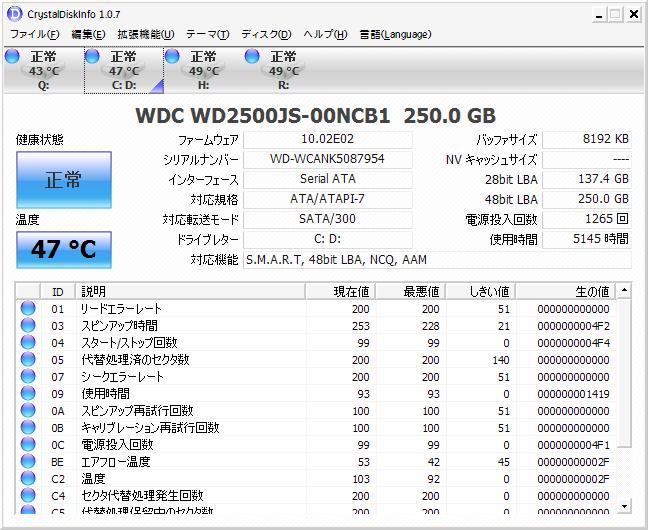Screen dimensions: 648x530
Task: Click the CrystalDiskInfo app icon in title bar
Action: (x=14, y=14)
